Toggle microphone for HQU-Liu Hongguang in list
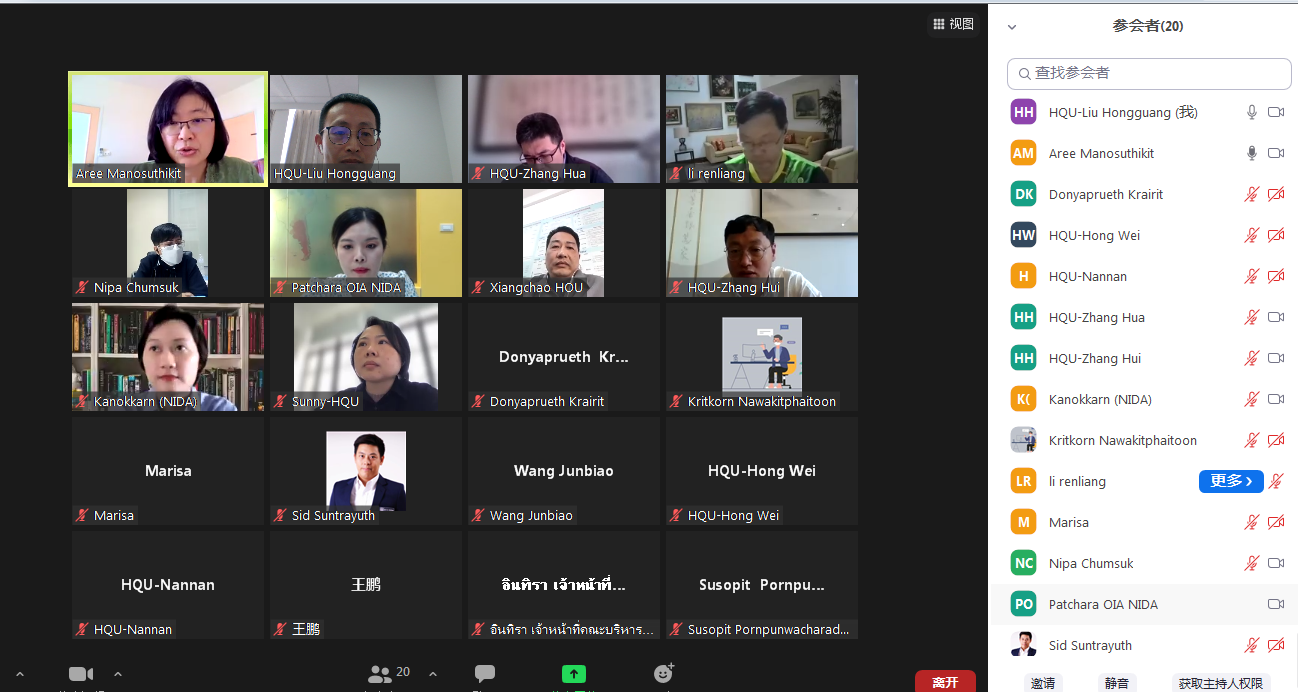The image size is (1298, 692). click(1251, 112)
